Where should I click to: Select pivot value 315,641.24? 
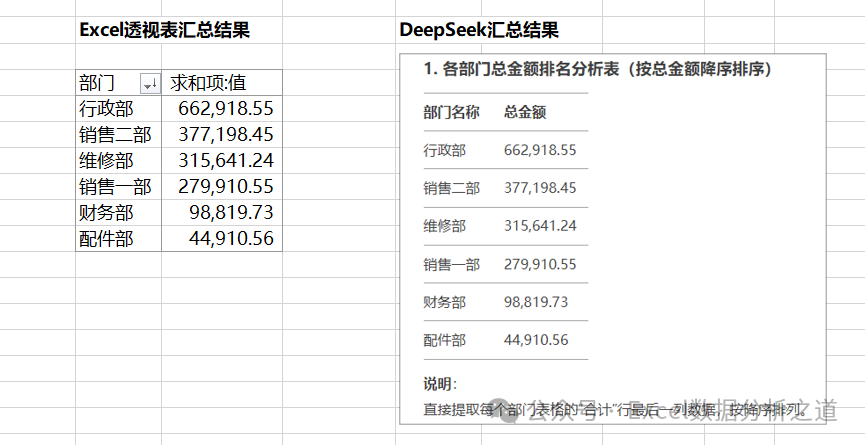pyautogui.click(x=222, y=160)
